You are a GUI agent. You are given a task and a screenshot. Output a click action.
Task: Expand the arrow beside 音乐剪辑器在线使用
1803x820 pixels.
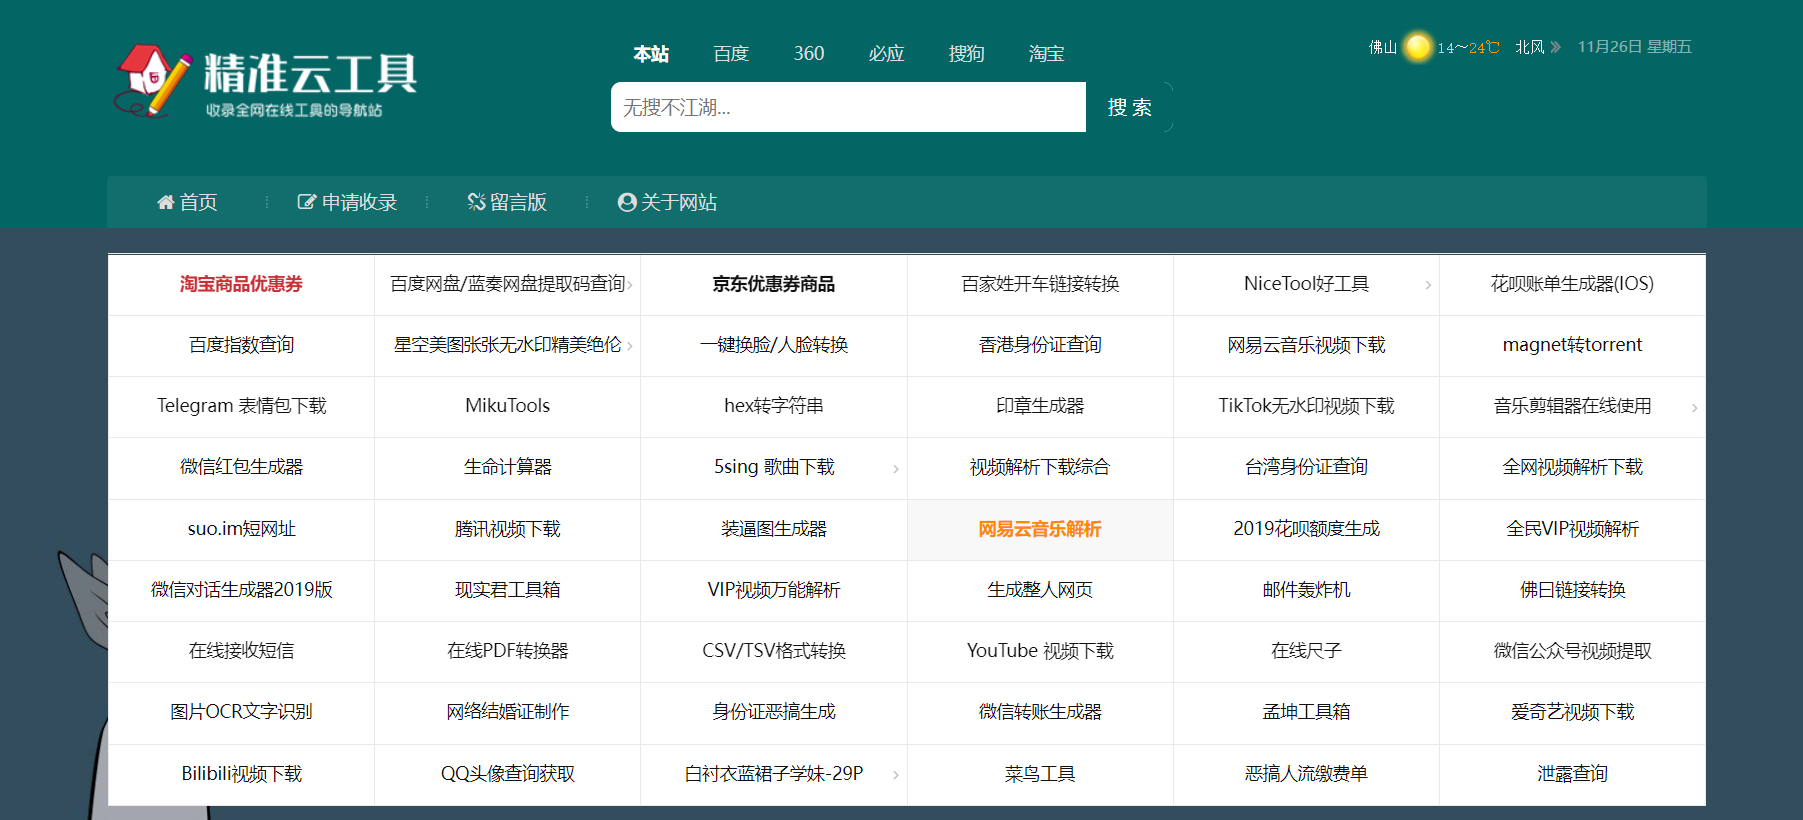click(x=1694, y=407)
